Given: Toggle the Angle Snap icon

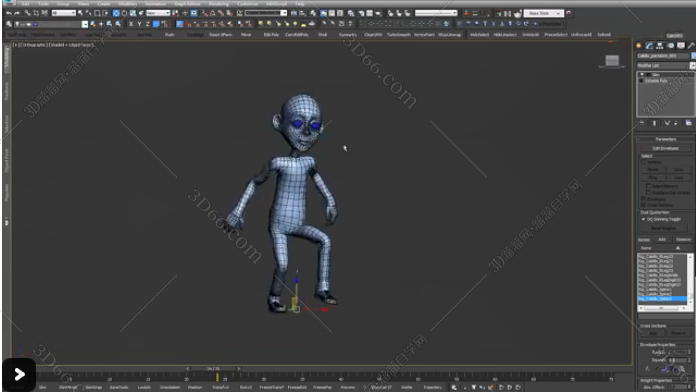Looking at the screenshot, I should [212, 13].
